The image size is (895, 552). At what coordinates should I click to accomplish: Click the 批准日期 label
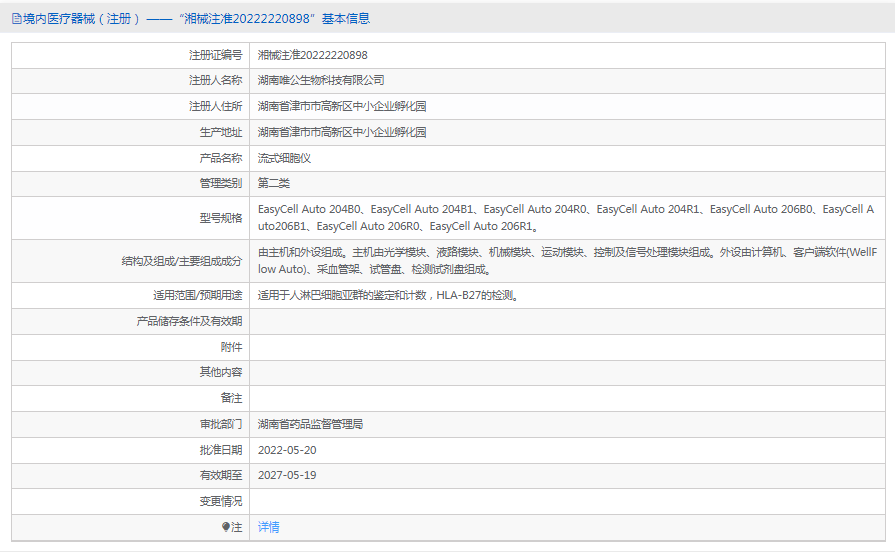point(221,450)
